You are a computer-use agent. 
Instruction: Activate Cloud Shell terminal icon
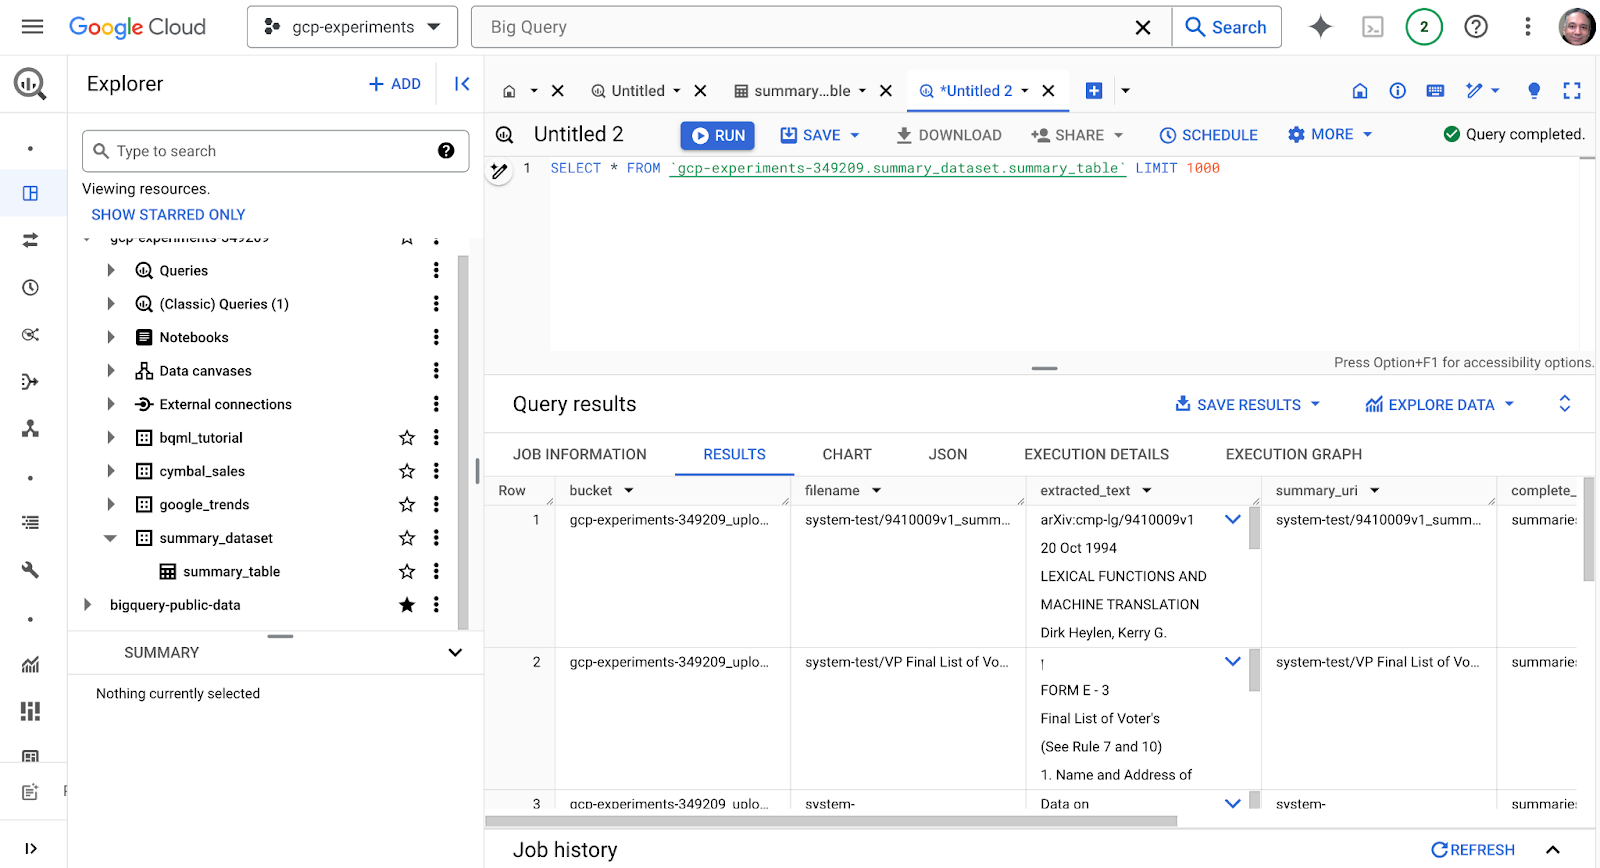(1373, 27)
